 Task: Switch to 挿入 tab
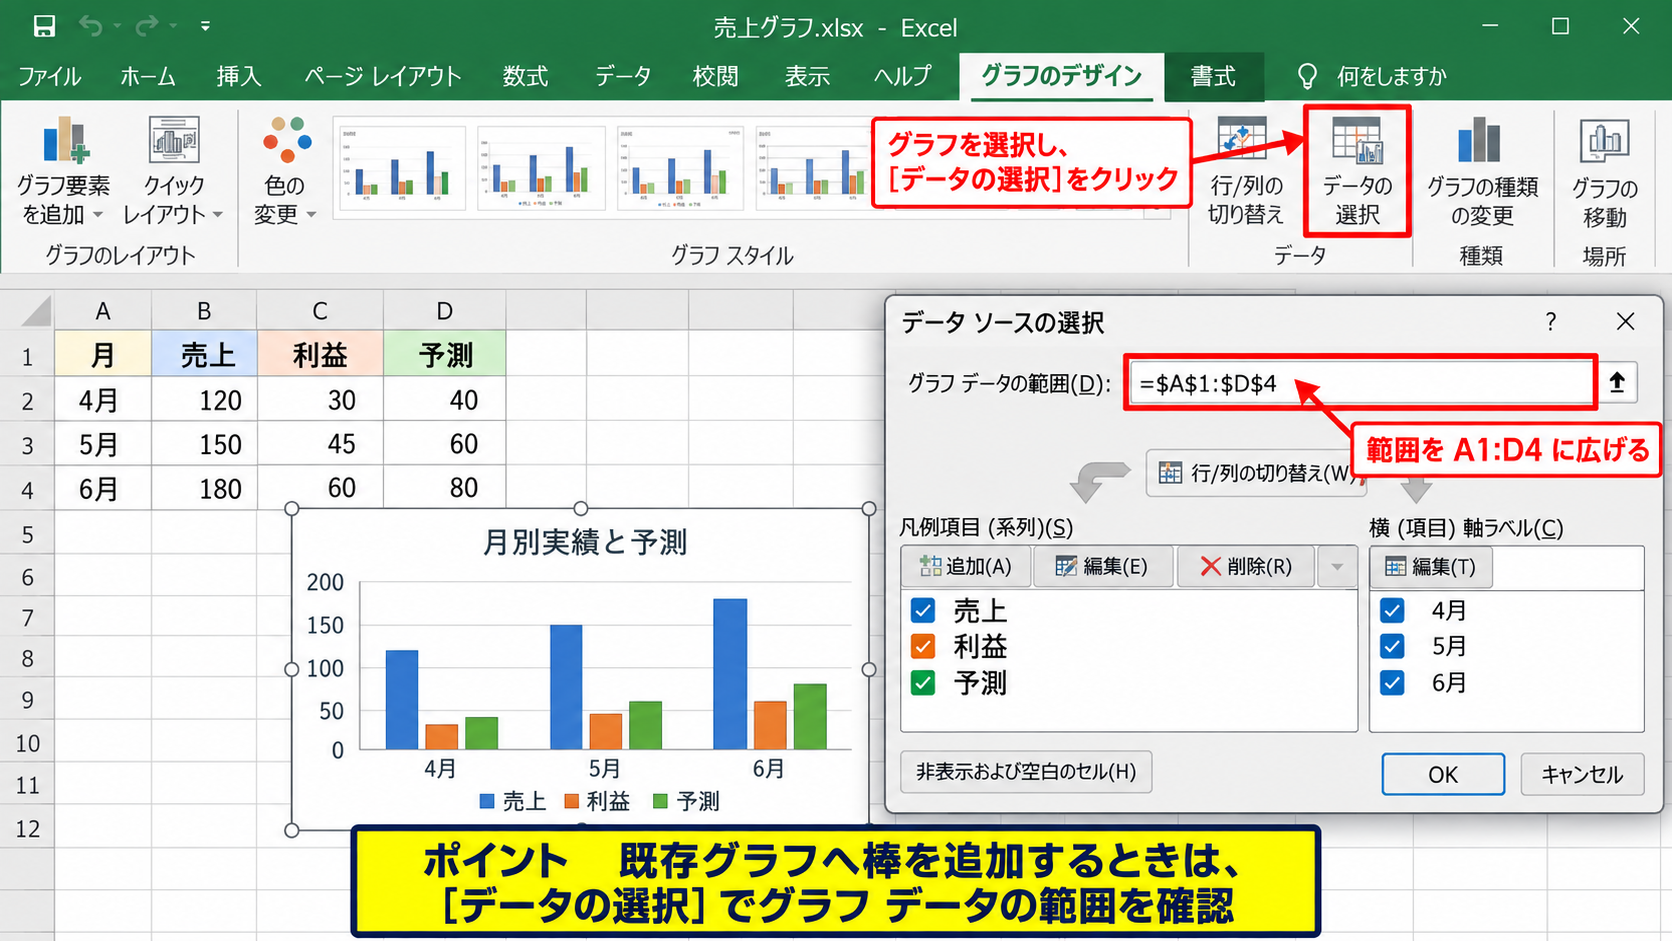(239, 76)
